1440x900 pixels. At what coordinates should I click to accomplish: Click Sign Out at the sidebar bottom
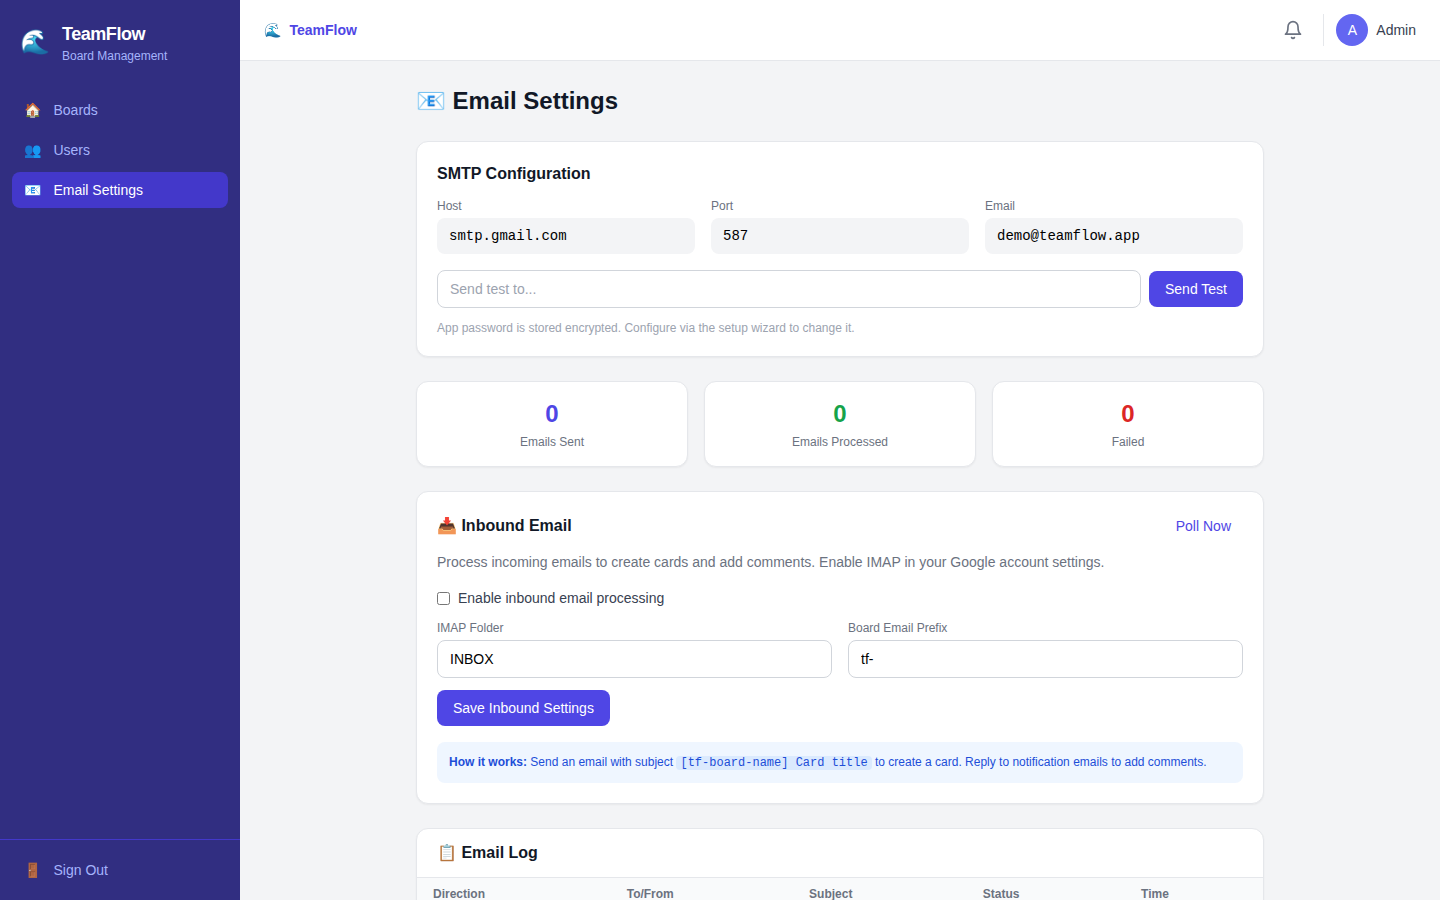(80, 870)
